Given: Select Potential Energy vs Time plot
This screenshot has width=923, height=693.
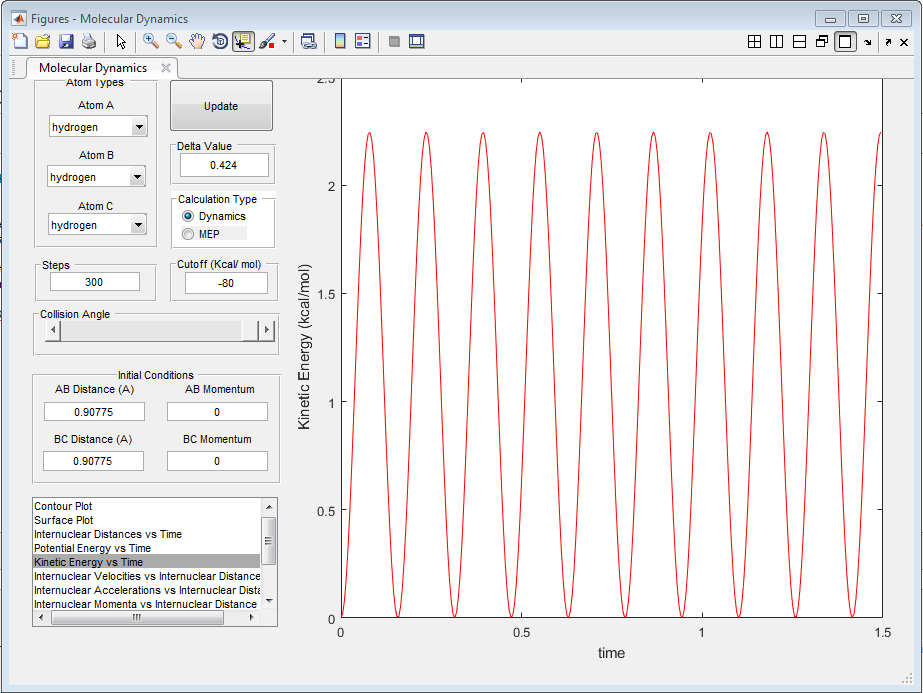Looking at the screenshot, I should [92, 548].
